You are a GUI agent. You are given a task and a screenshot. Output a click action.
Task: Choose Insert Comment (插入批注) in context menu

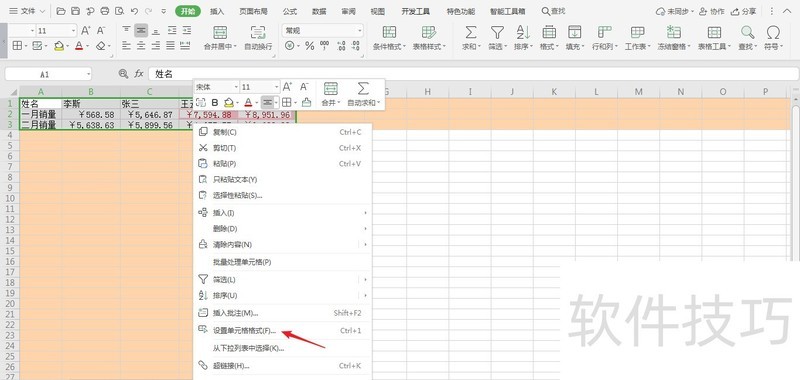283,313
